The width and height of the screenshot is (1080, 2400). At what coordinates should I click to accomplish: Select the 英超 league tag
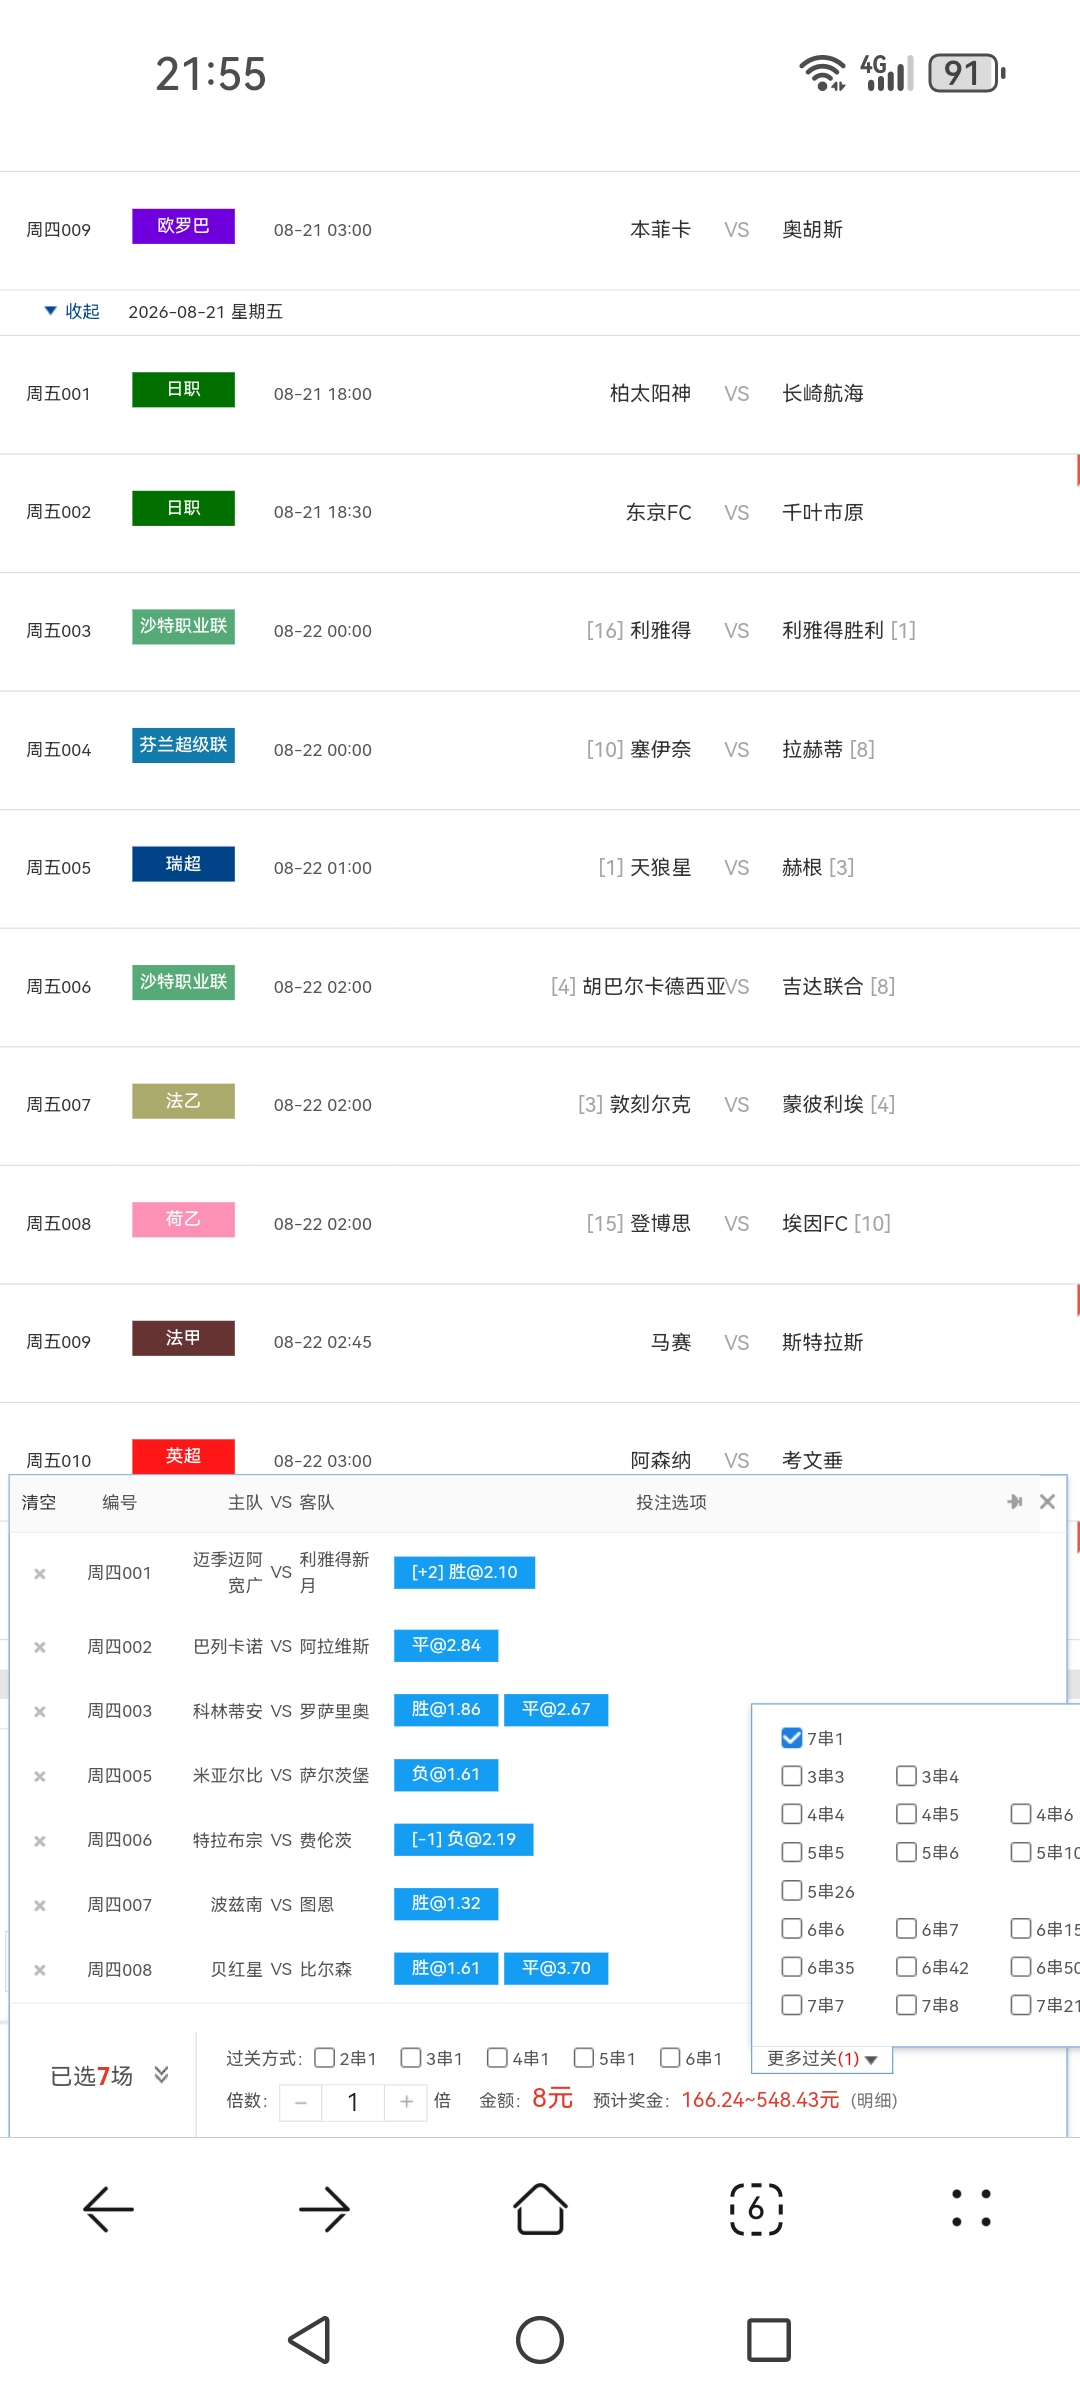pos(183,1456)
